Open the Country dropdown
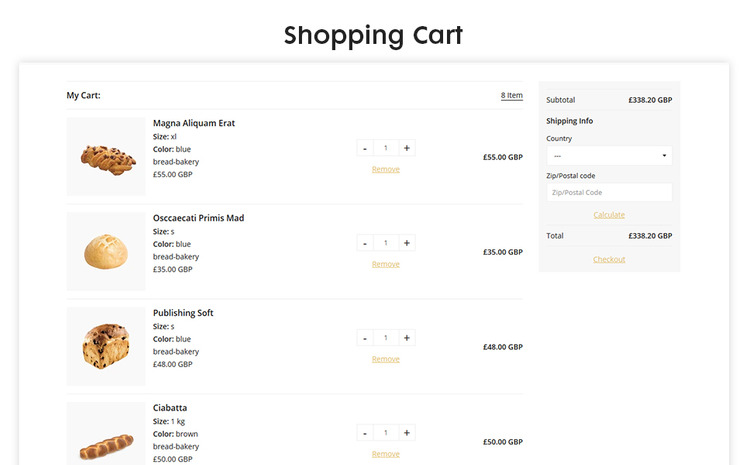Screen dimensions: 748x465 (x=609, y=156)
